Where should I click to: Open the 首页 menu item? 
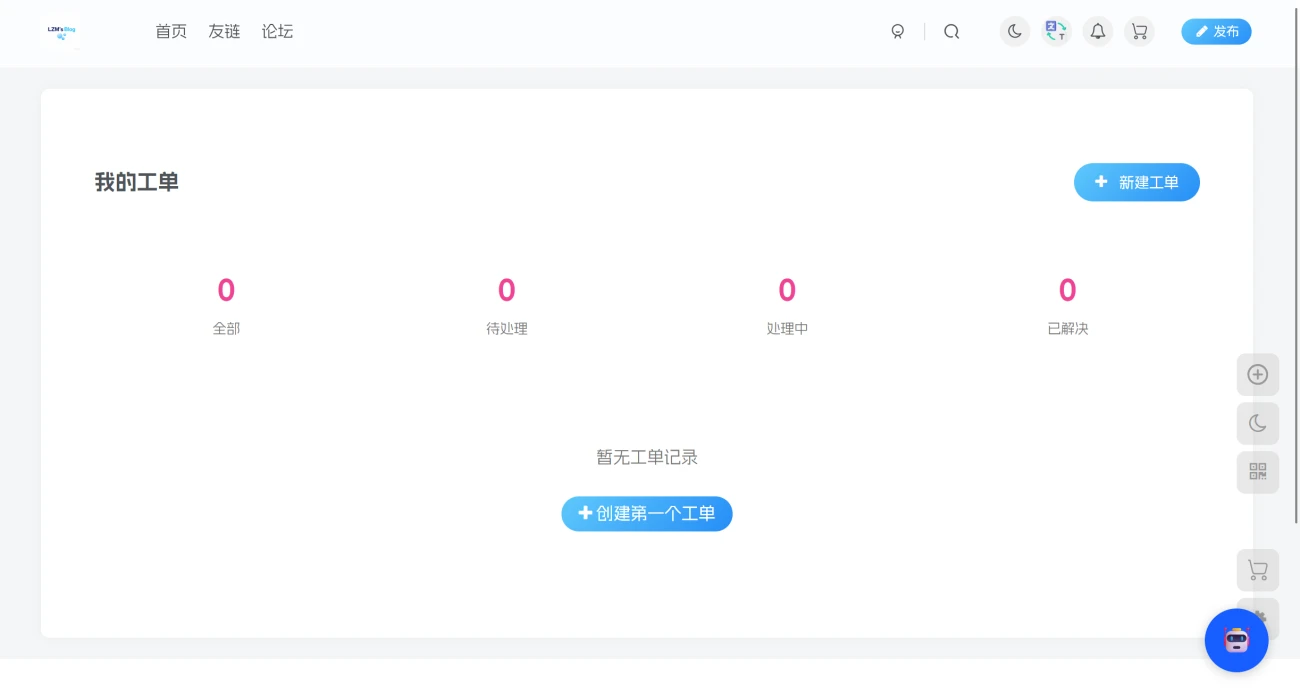tap(170, 31)
